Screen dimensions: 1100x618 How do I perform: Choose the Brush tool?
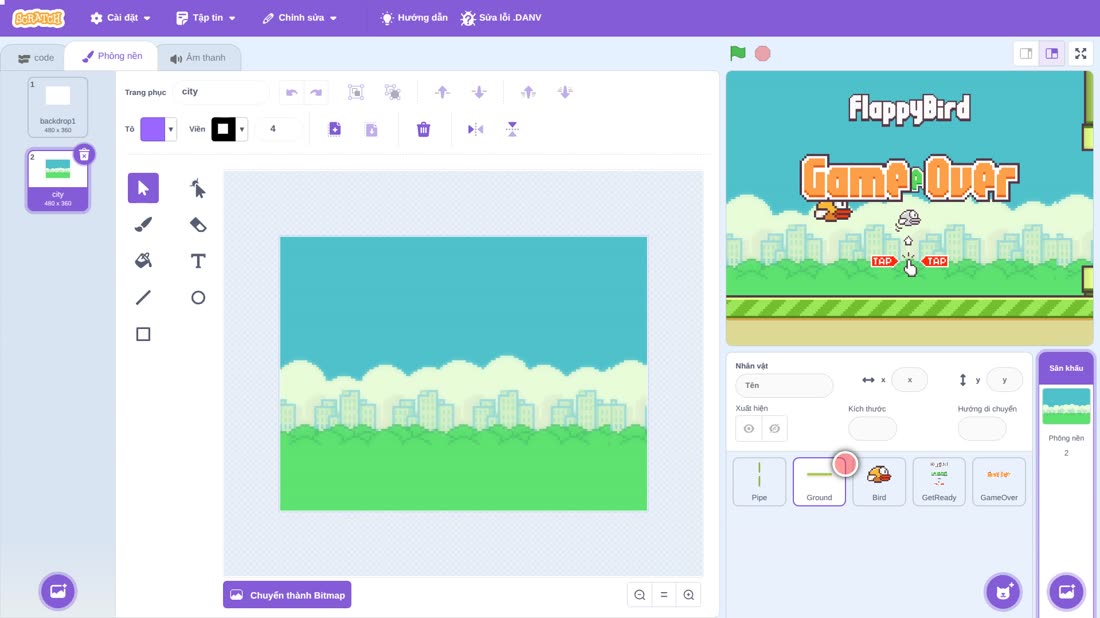[x=143, y=224]
